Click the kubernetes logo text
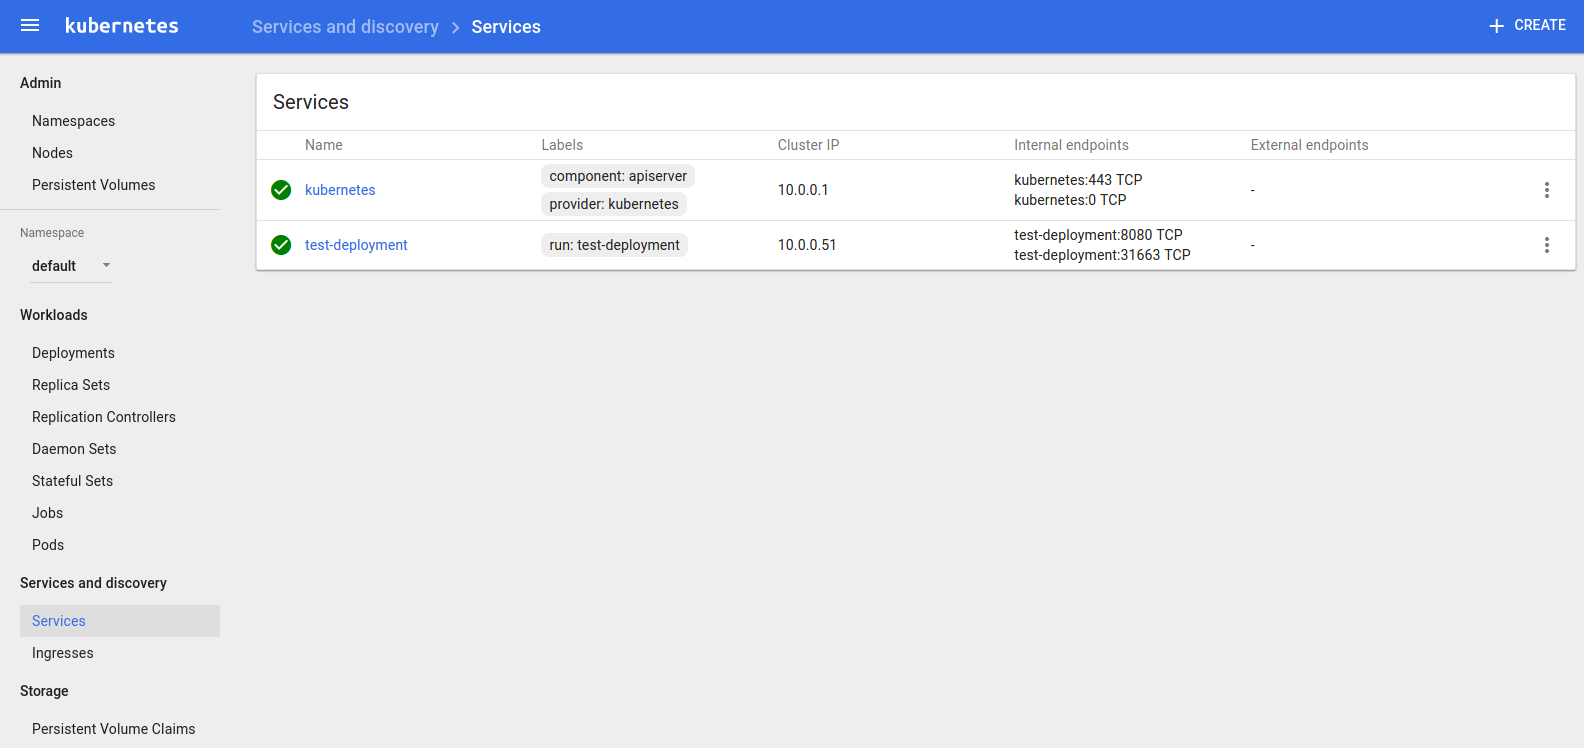Image resolution: width=1584 pixels, height=748 pixels. click(x=121, y=26)
